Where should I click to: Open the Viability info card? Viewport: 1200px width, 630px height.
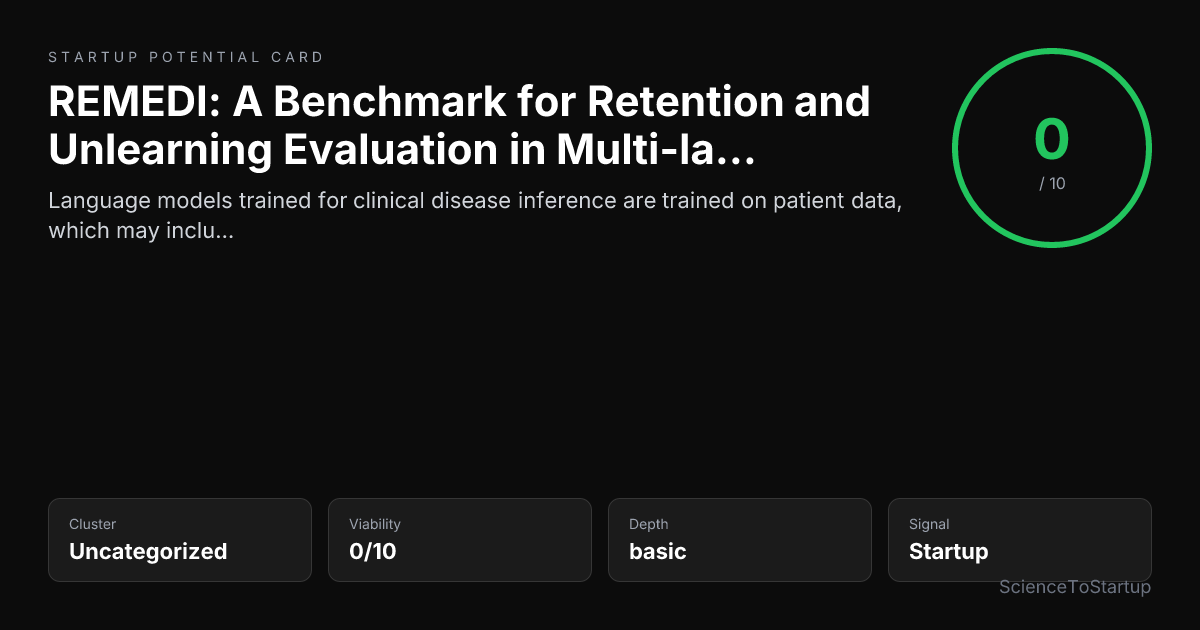(460, 540)
